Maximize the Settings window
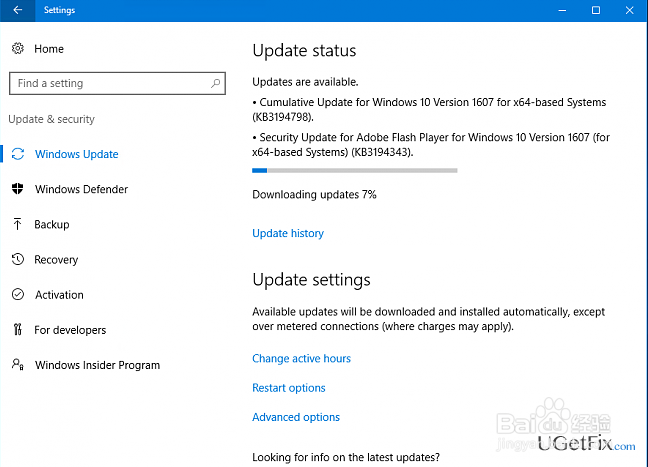 click(596, 10)
